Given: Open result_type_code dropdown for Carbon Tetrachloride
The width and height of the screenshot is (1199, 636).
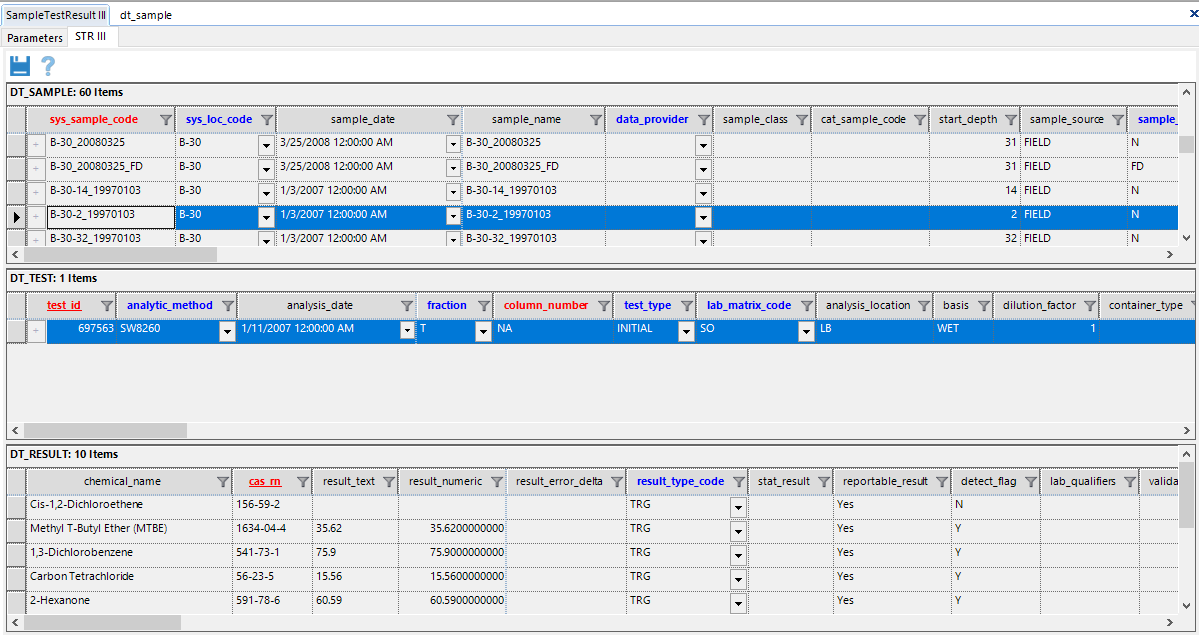Looking at the screenshot, I should coord(738,577).
